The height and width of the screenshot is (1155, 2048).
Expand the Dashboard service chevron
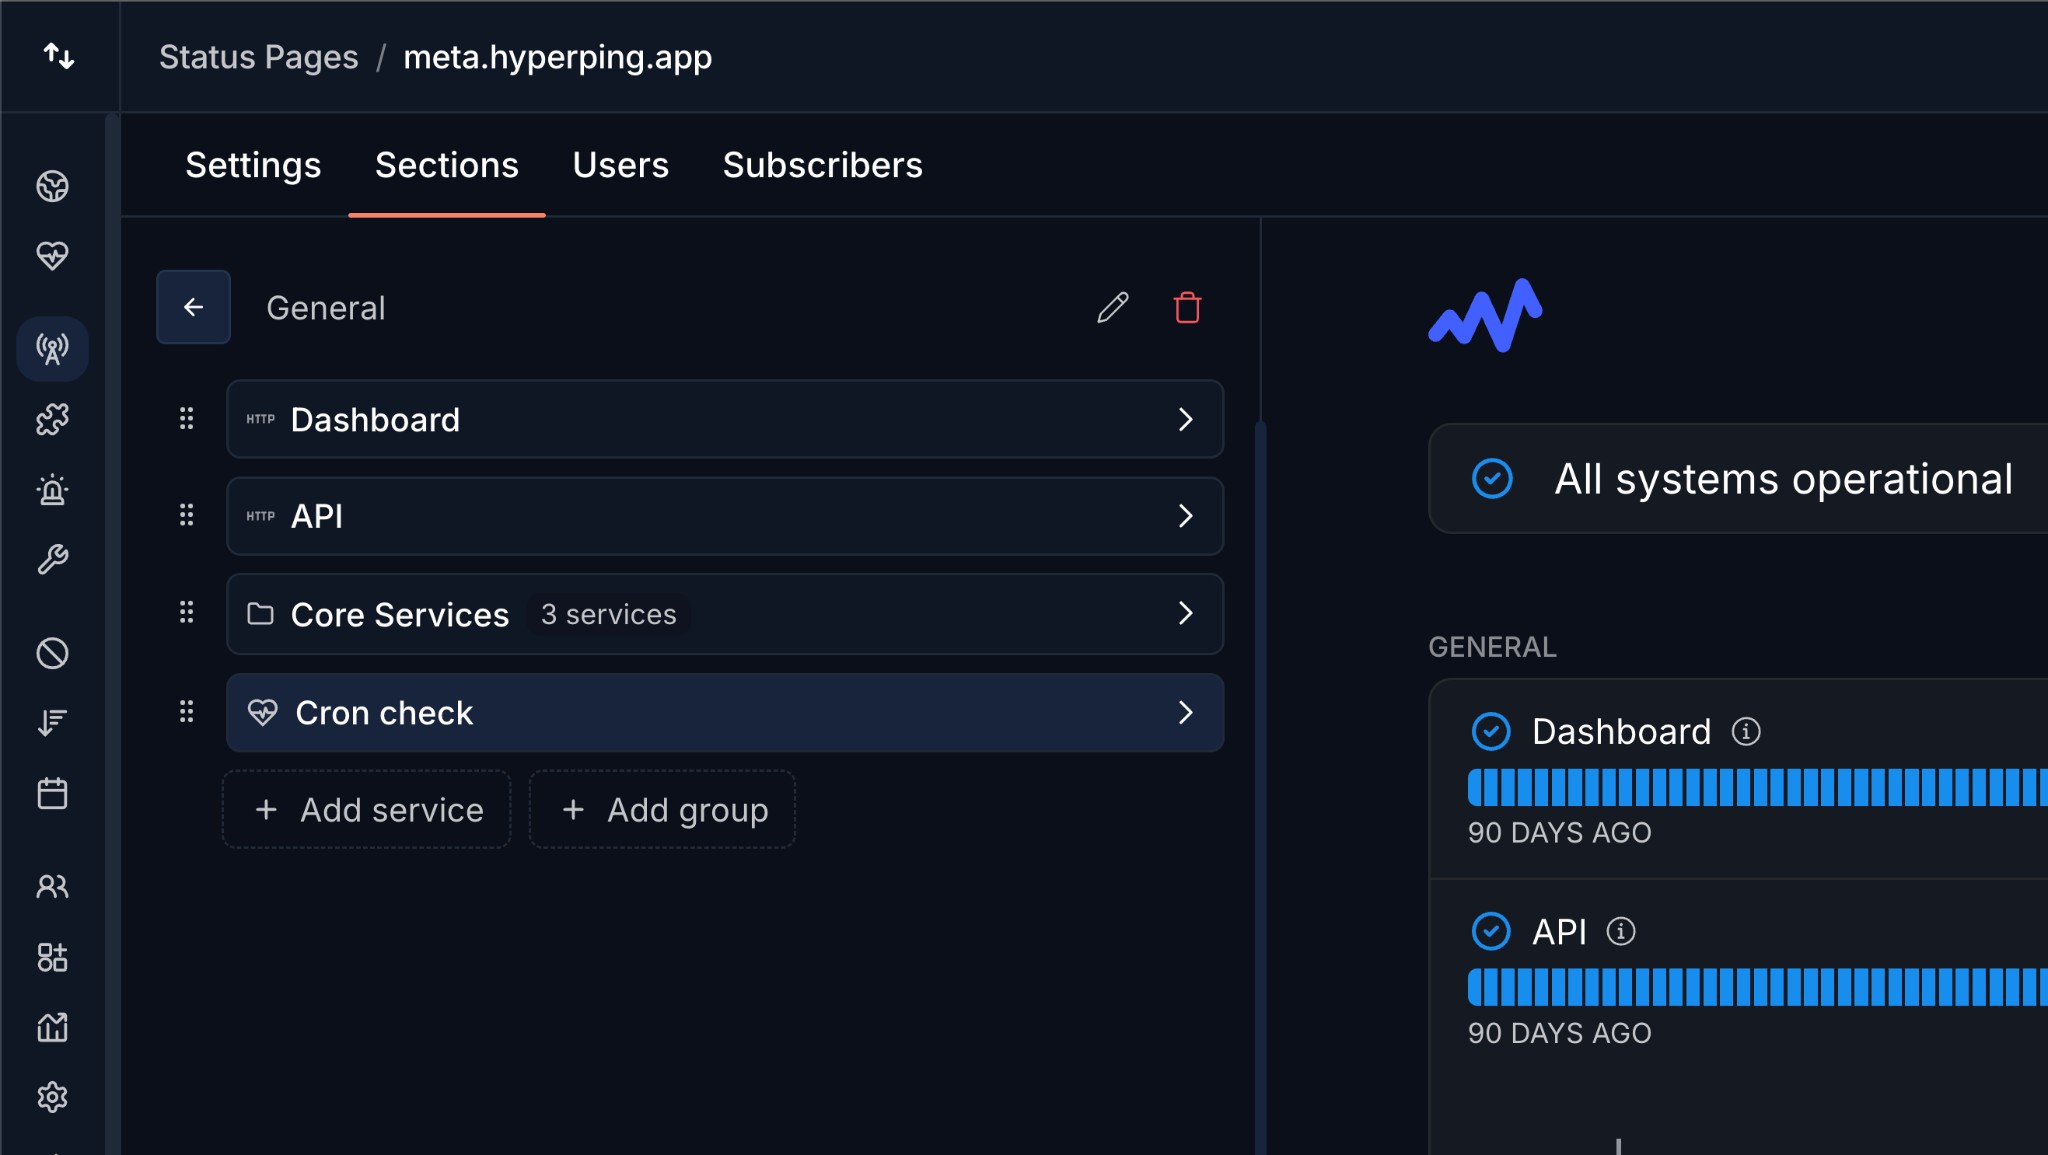tap(1185, 419)
